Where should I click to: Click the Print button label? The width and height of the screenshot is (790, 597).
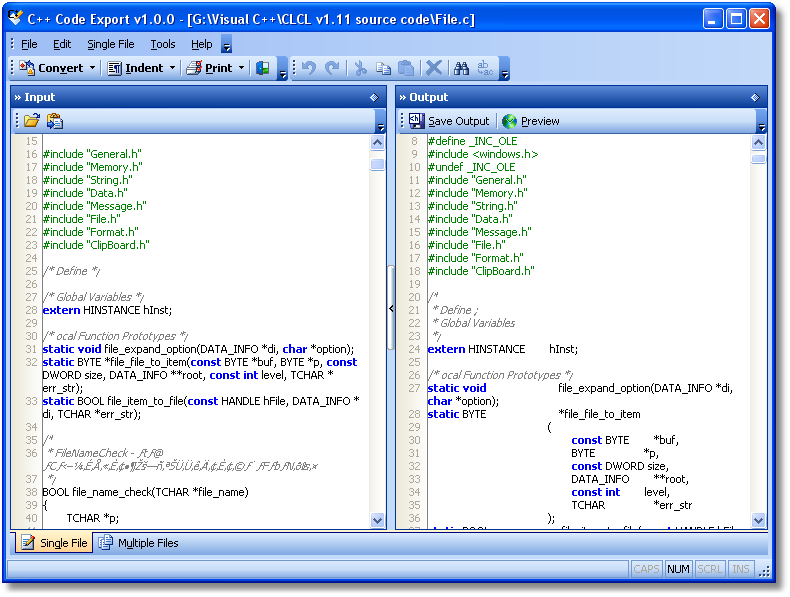(x=219, y=68)
